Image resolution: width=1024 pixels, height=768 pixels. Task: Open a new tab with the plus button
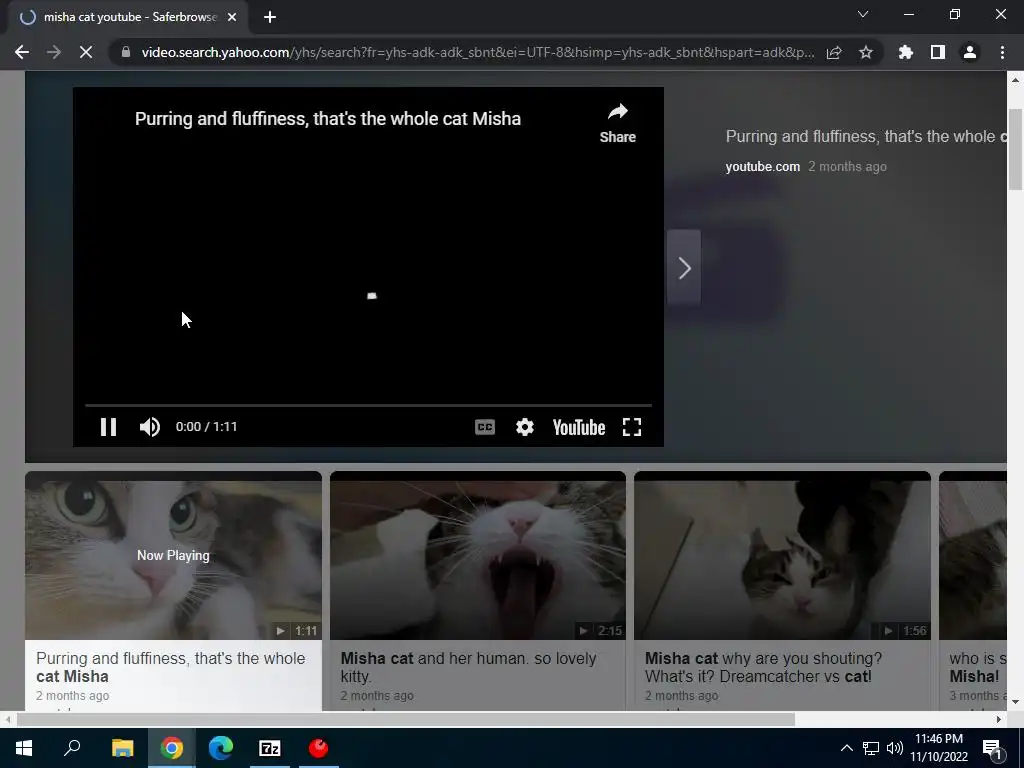pos(270,17)
